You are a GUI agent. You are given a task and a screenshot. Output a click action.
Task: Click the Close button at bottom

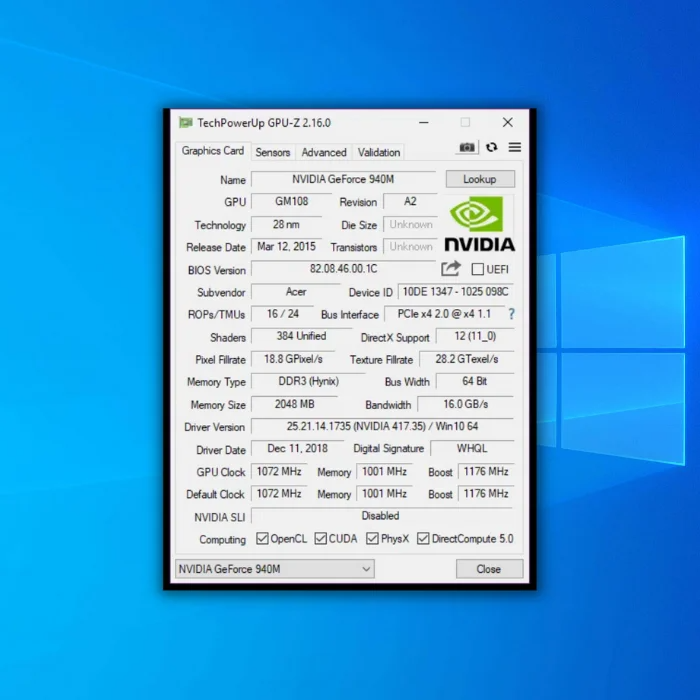(x=489, y=569)
